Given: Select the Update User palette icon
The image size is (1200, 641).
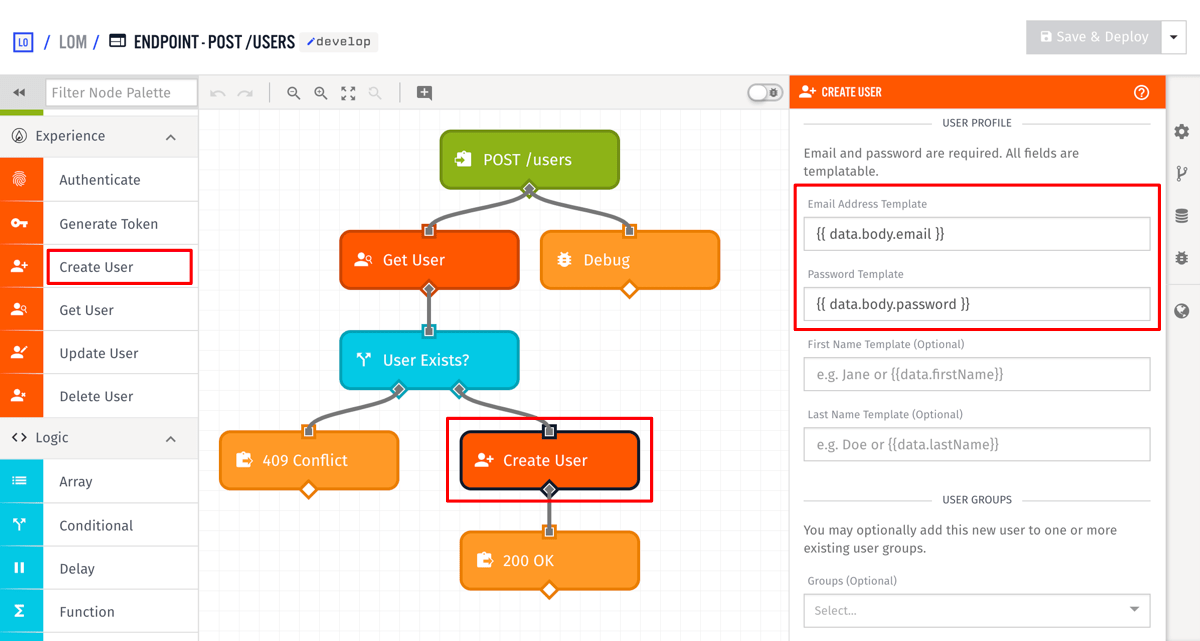Looking at the screenshot, I should (20, 353).
